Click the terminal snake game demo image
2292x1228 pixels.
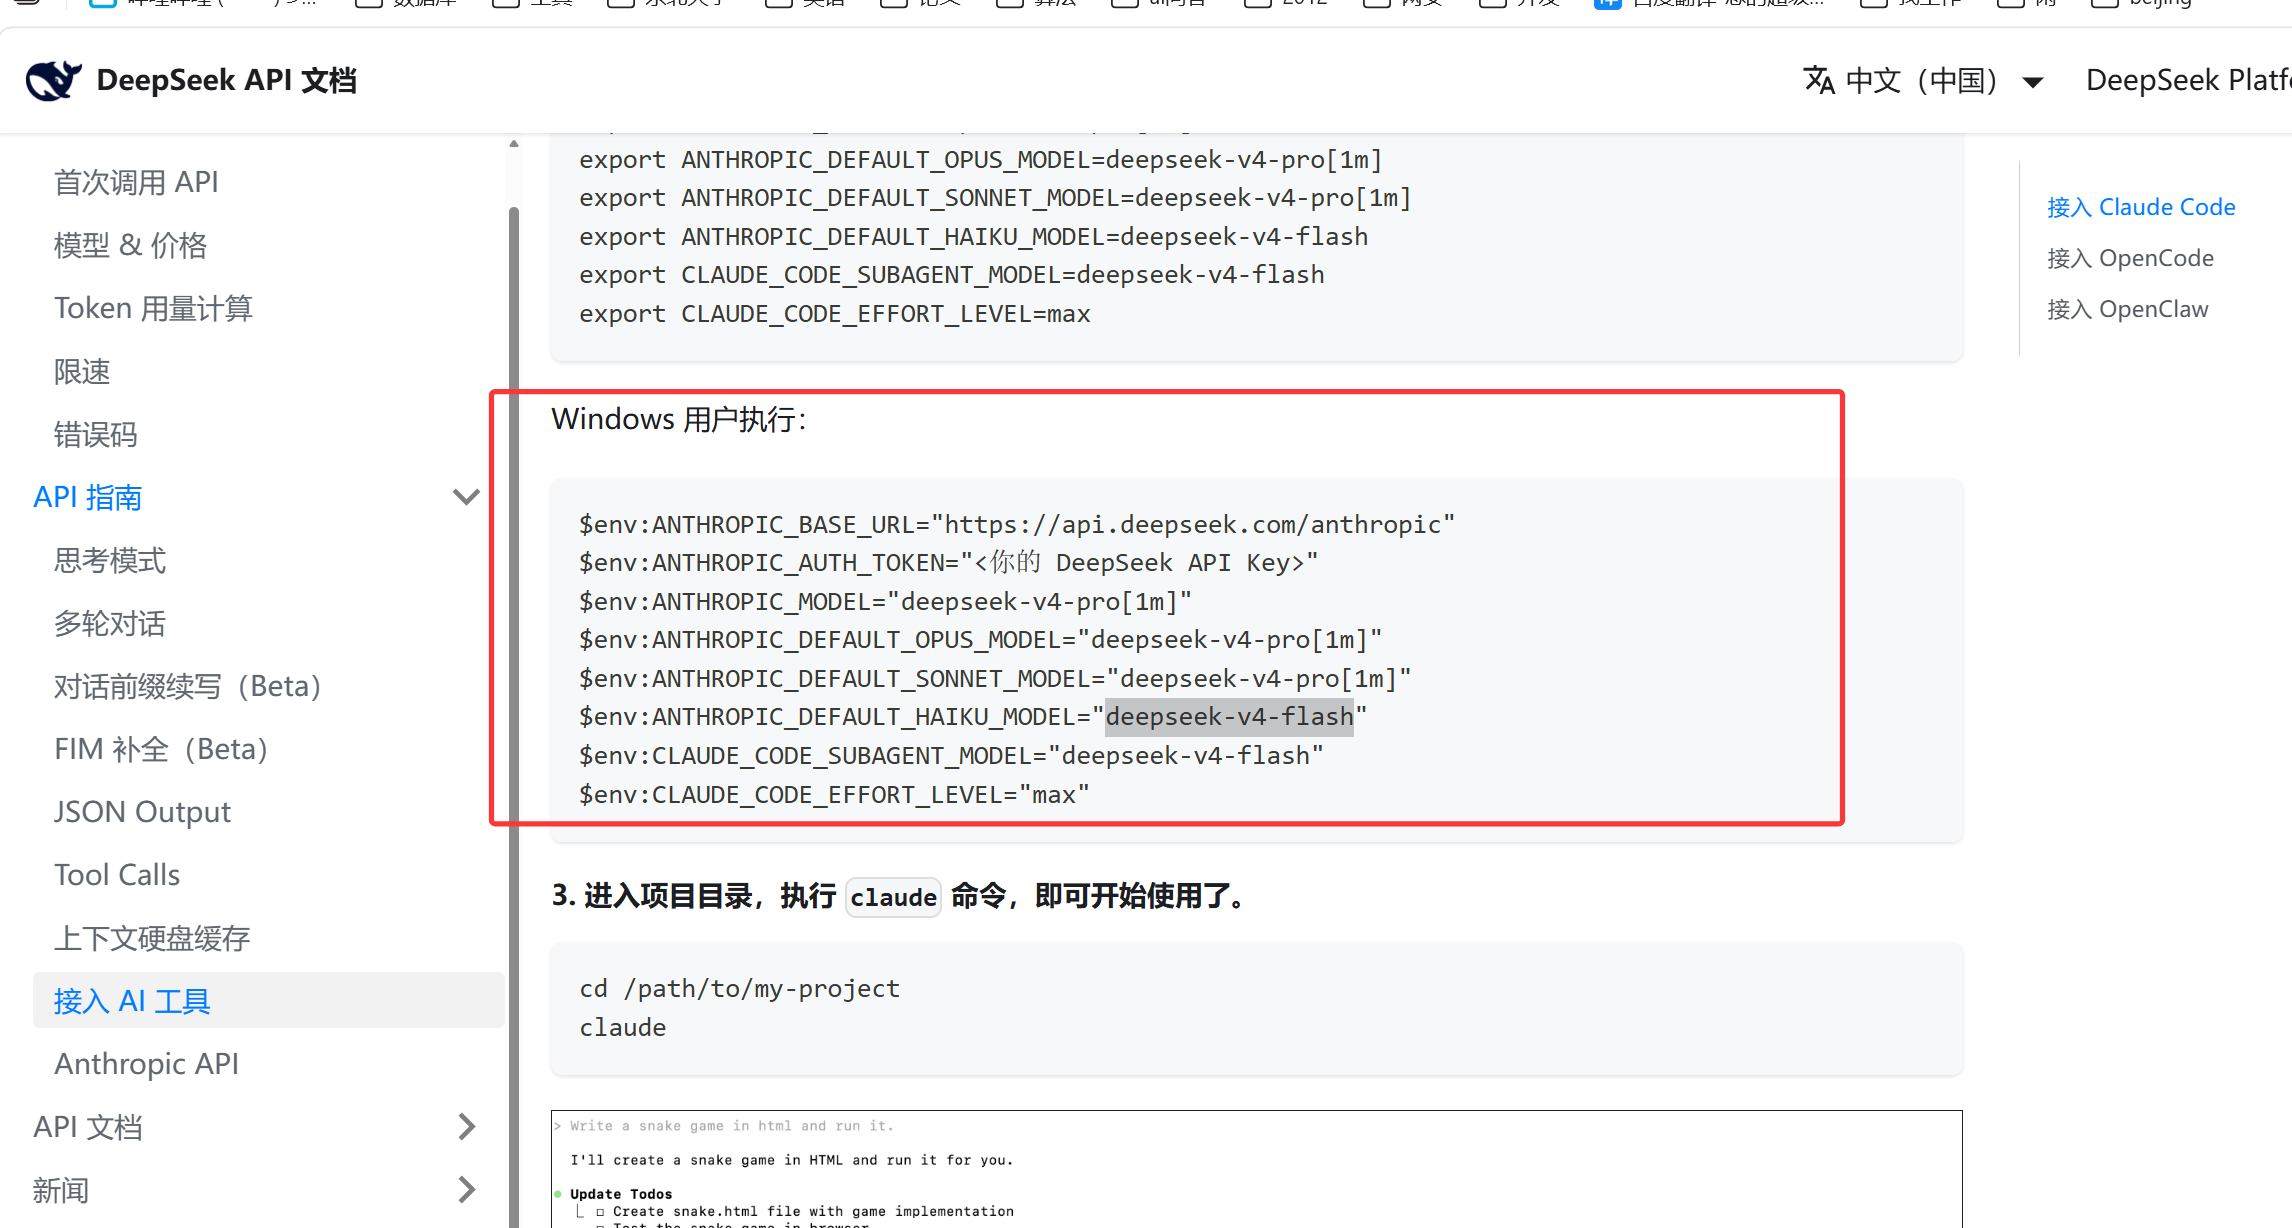tap(1256, 1169)
